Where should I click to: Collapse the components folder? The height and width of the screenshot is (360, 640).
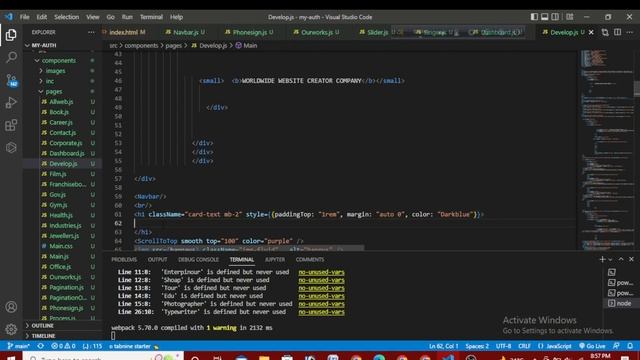62,60
